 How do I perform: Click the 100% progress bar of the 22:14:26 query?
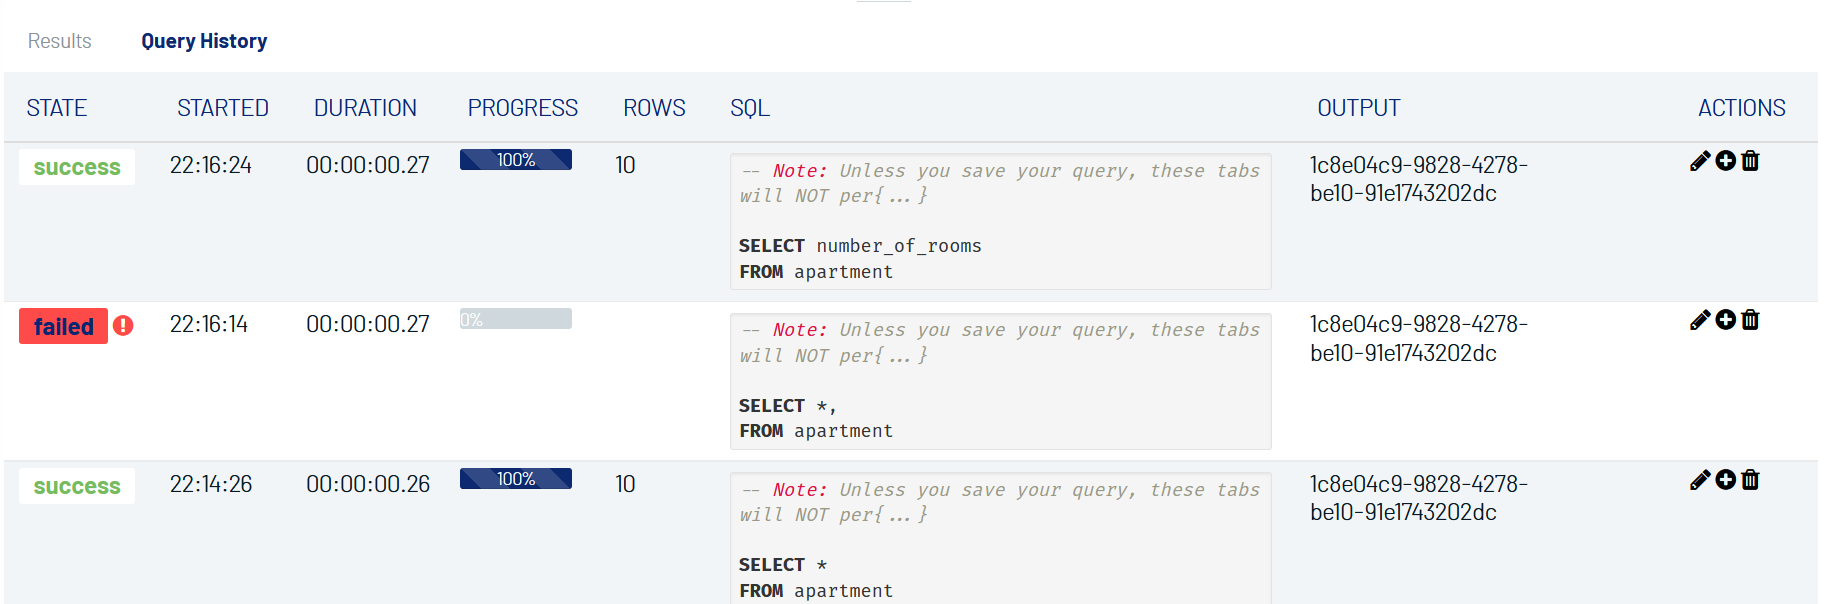tap(516, 479)
